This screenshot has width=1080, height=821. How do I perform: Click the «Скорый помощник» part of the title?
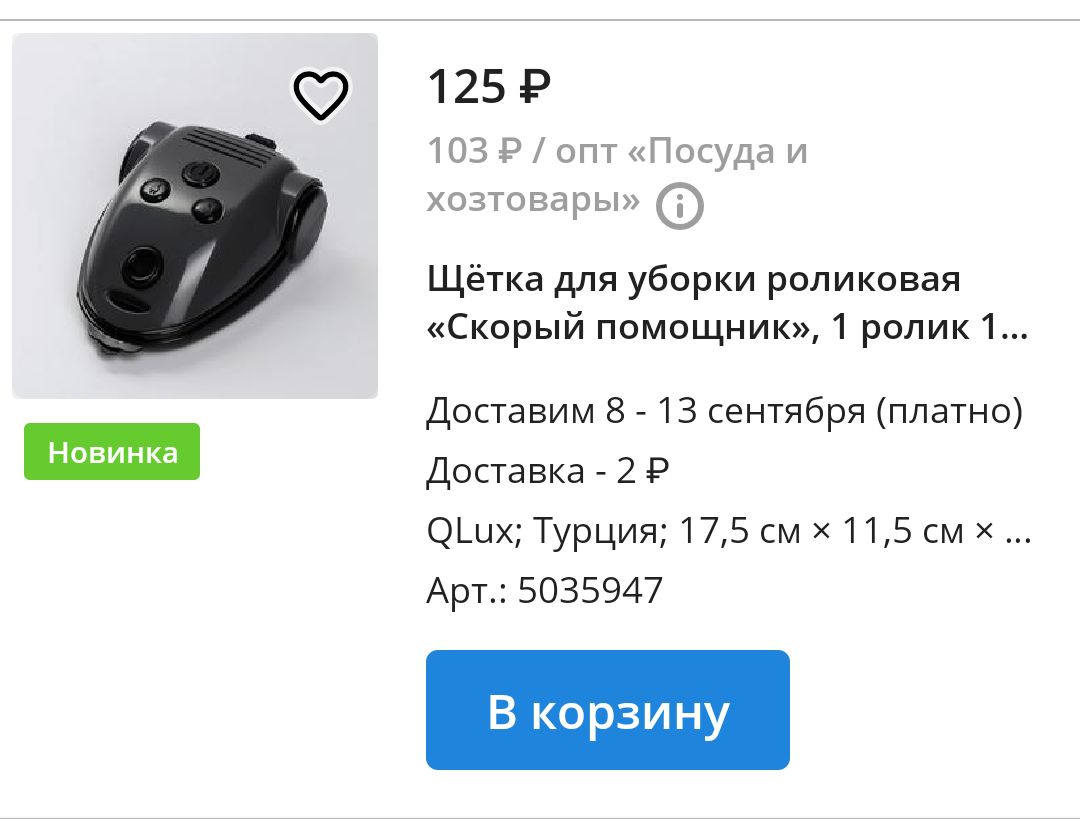point(623,326)
